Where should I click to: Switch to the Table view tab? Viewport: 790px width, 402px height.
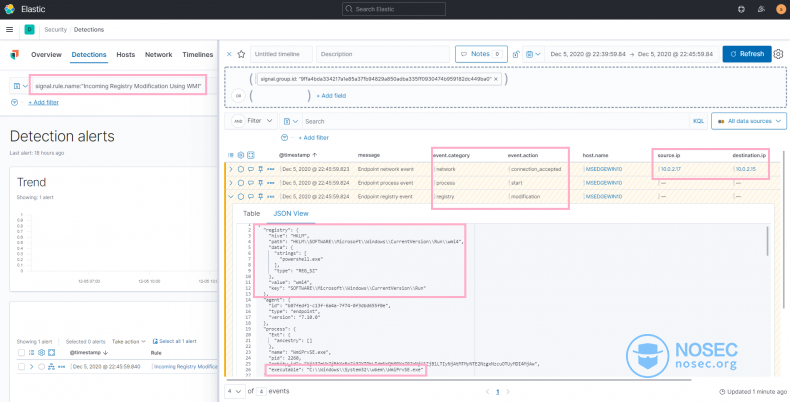[251, 213]
